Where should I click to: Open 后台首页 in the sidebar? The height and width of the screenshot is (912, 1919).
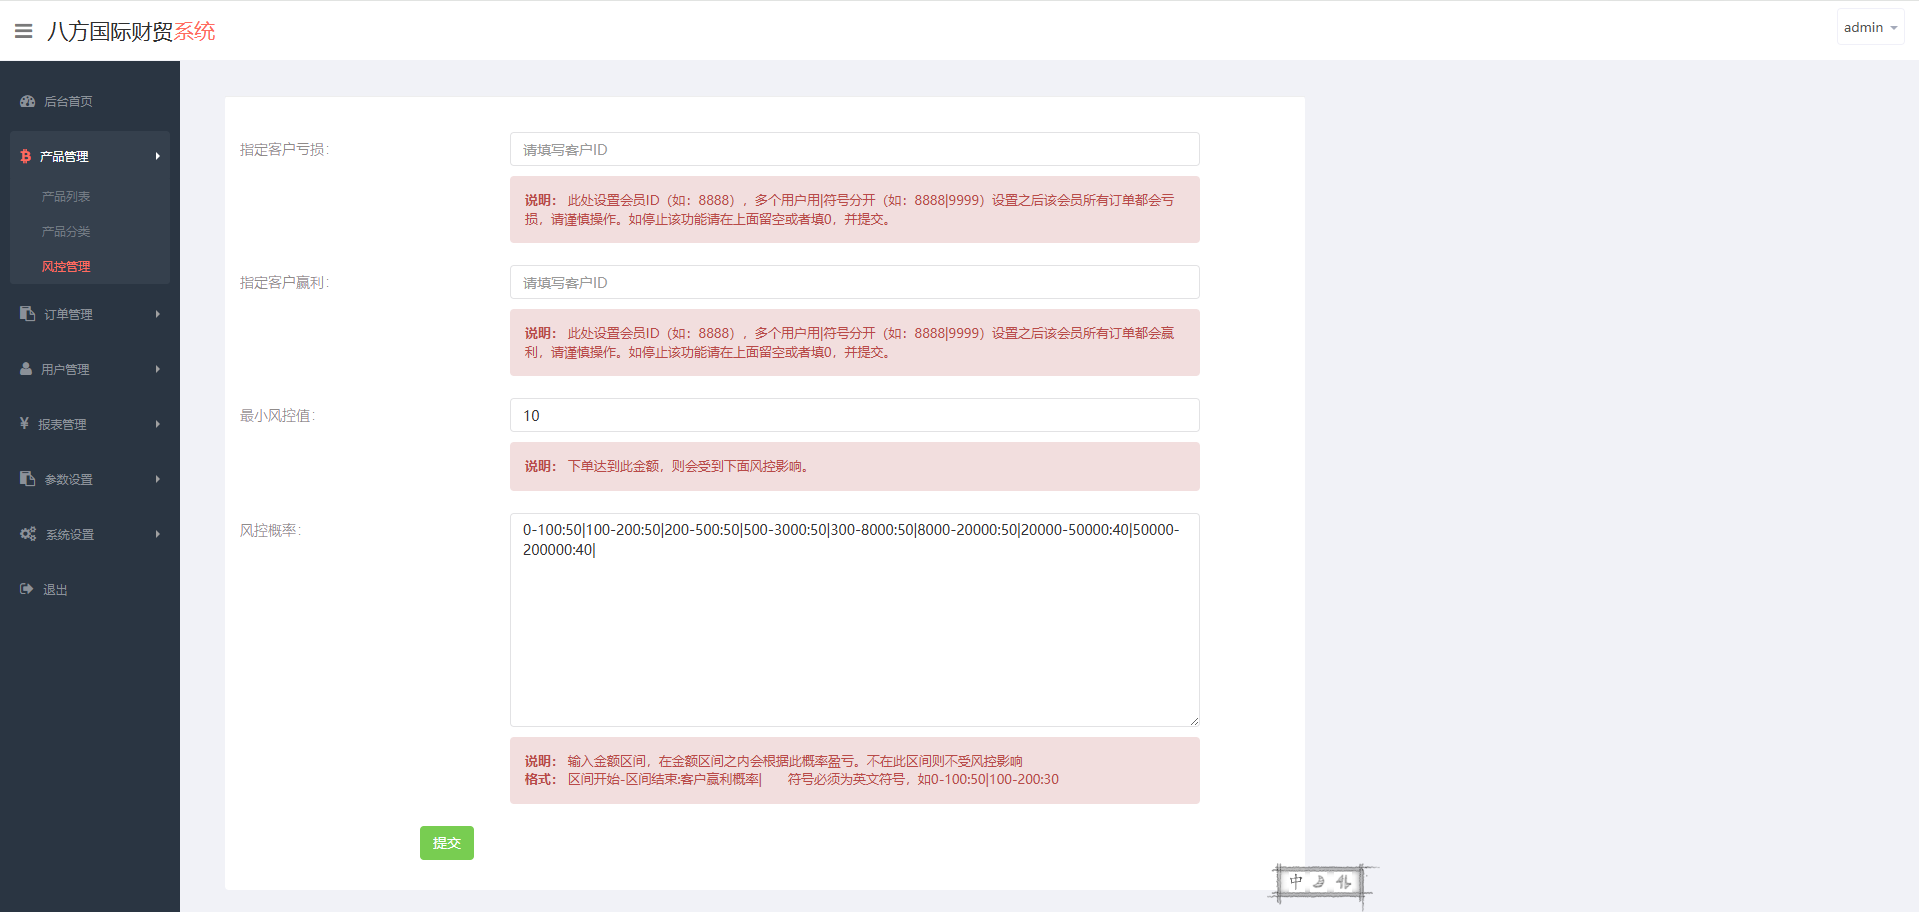click(x=68, y=101)
